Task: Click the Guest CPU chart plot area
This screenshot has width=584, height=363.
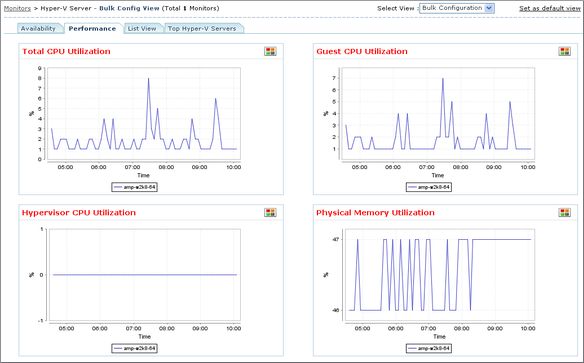Action: pyautogui.click(x=438, y=114)
